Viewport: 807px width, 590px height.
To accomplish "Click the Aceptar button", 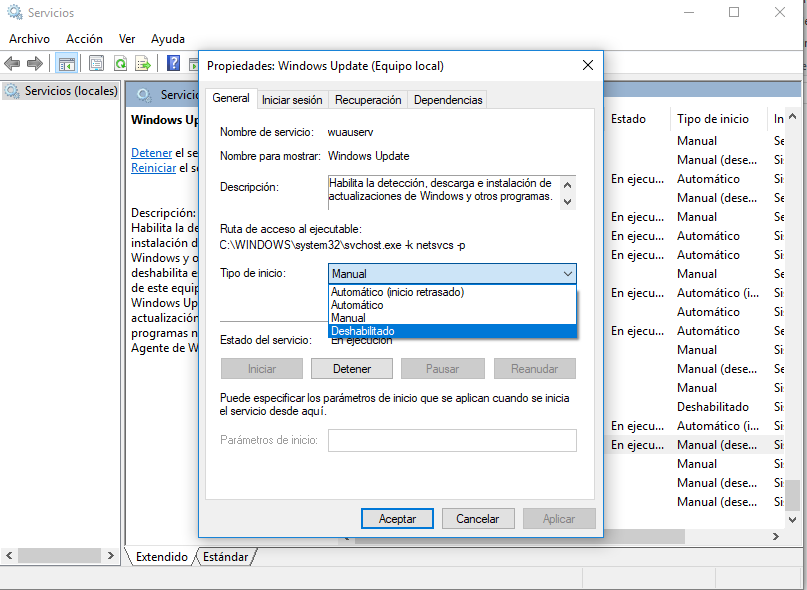I will [x=397, y=518].
